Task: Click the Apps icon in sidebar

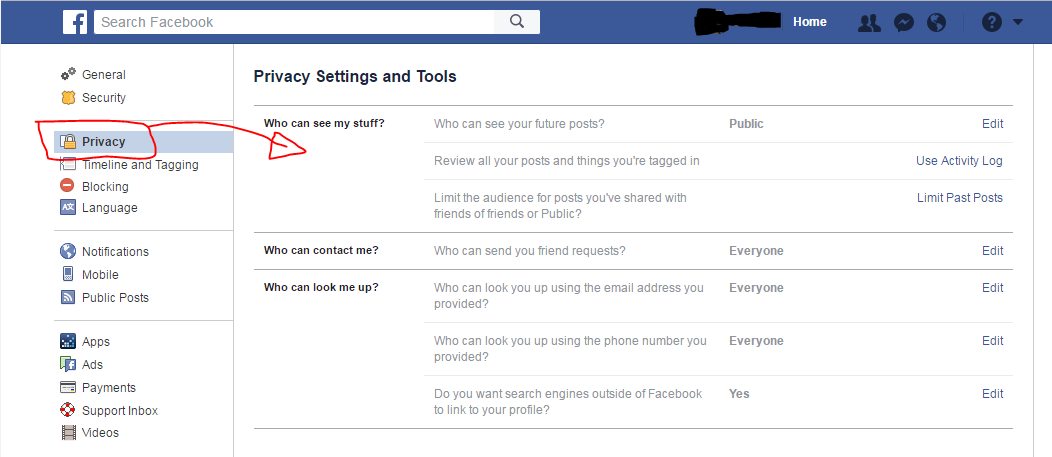Action: point(68,342)
